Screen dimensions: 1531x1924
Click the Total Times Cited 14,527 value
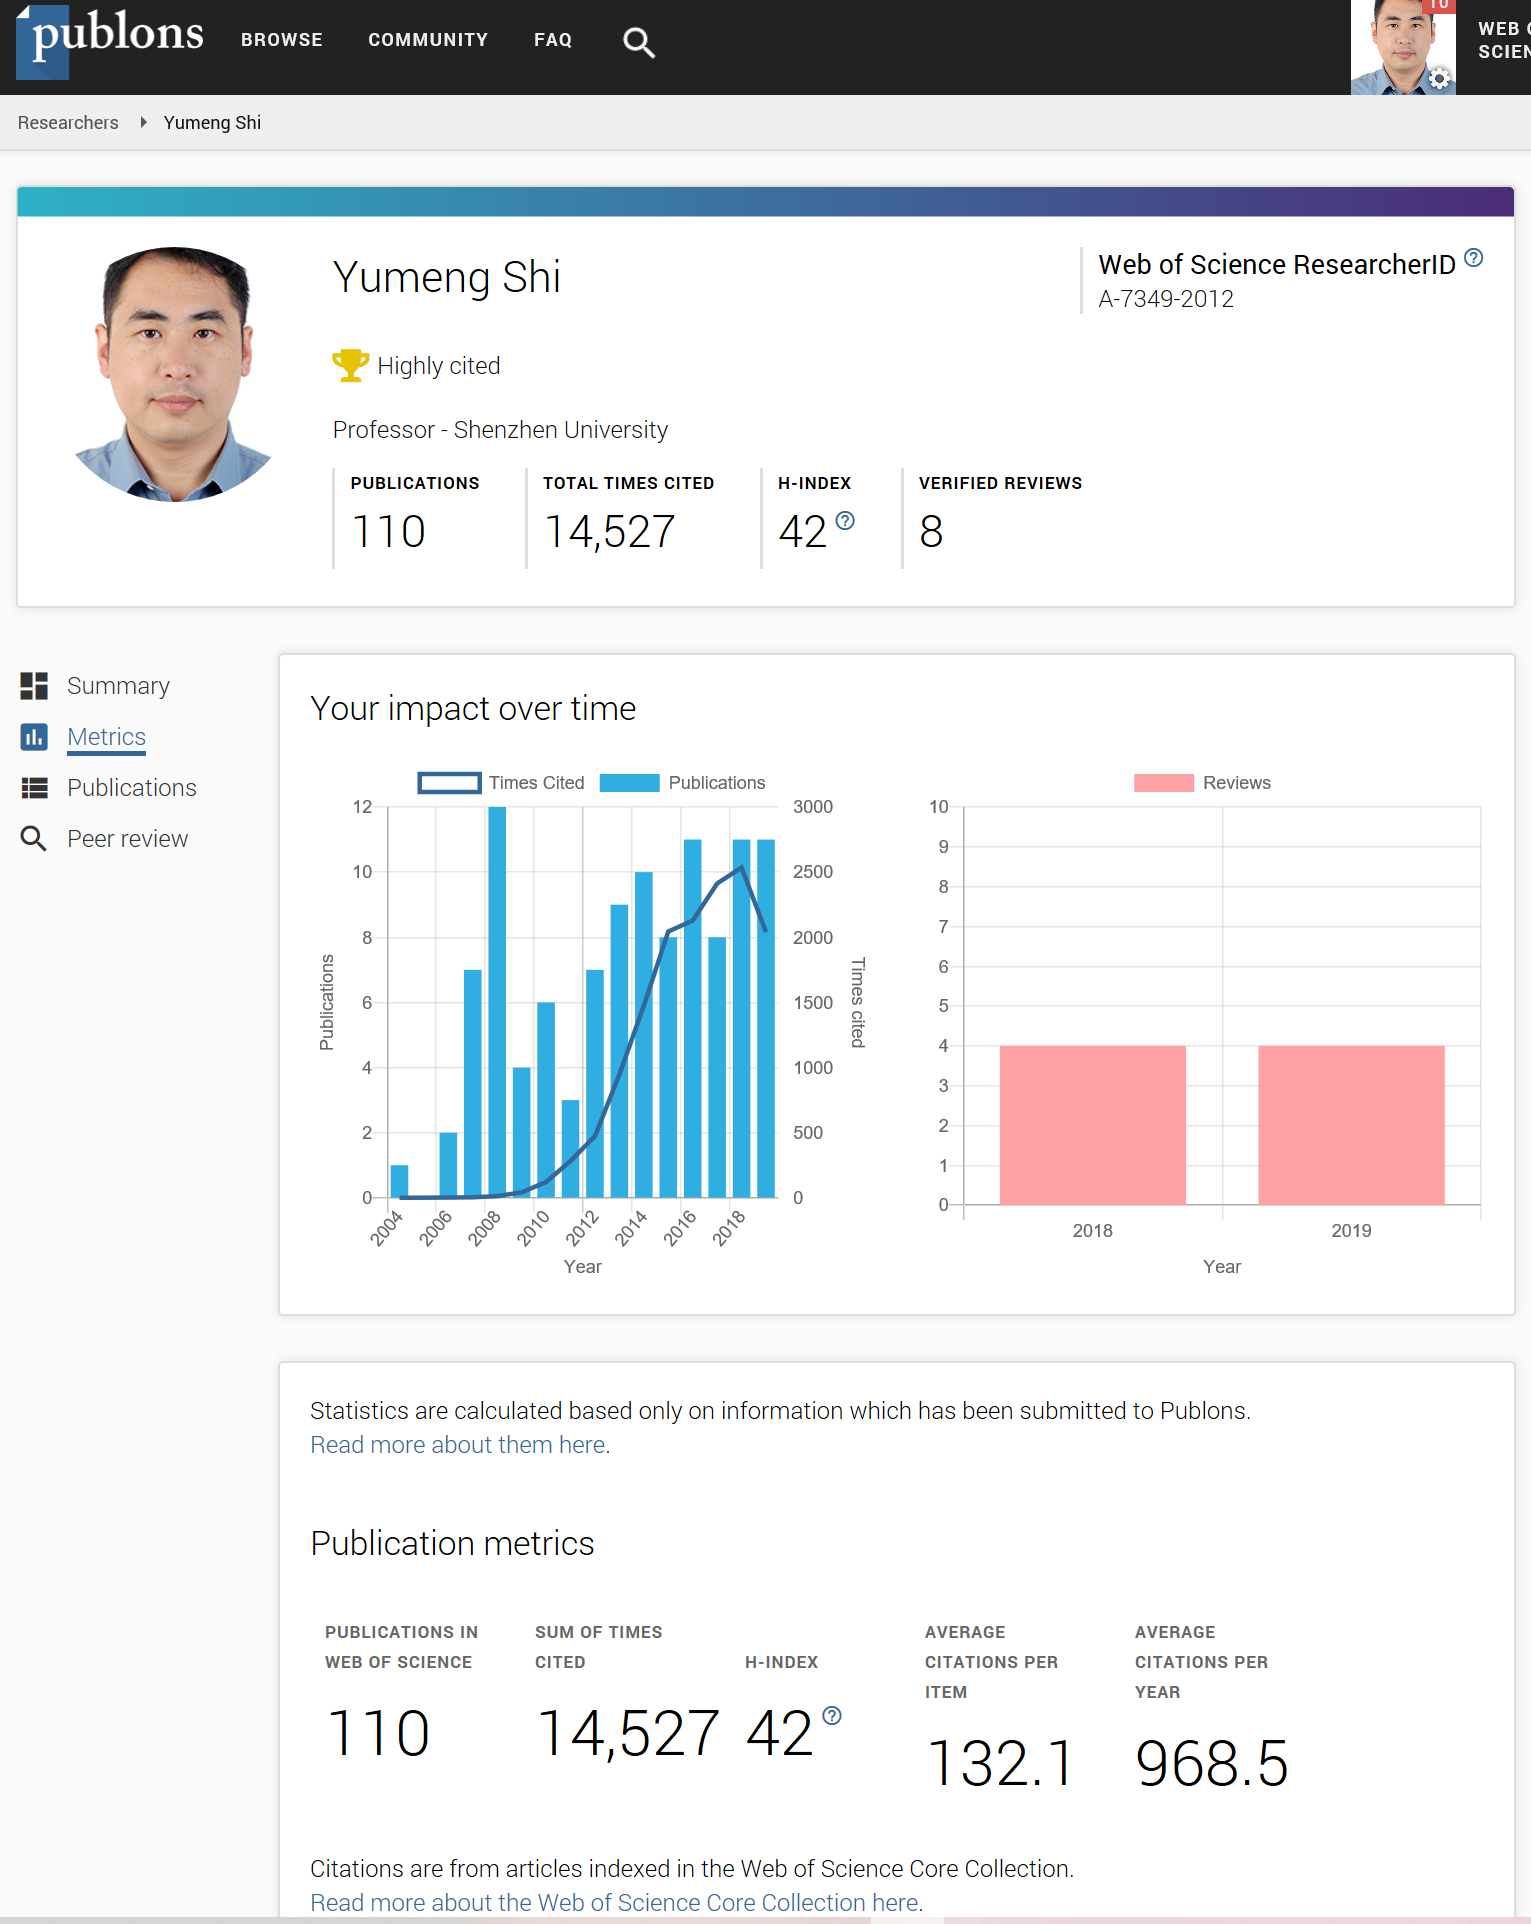(610, 531)
